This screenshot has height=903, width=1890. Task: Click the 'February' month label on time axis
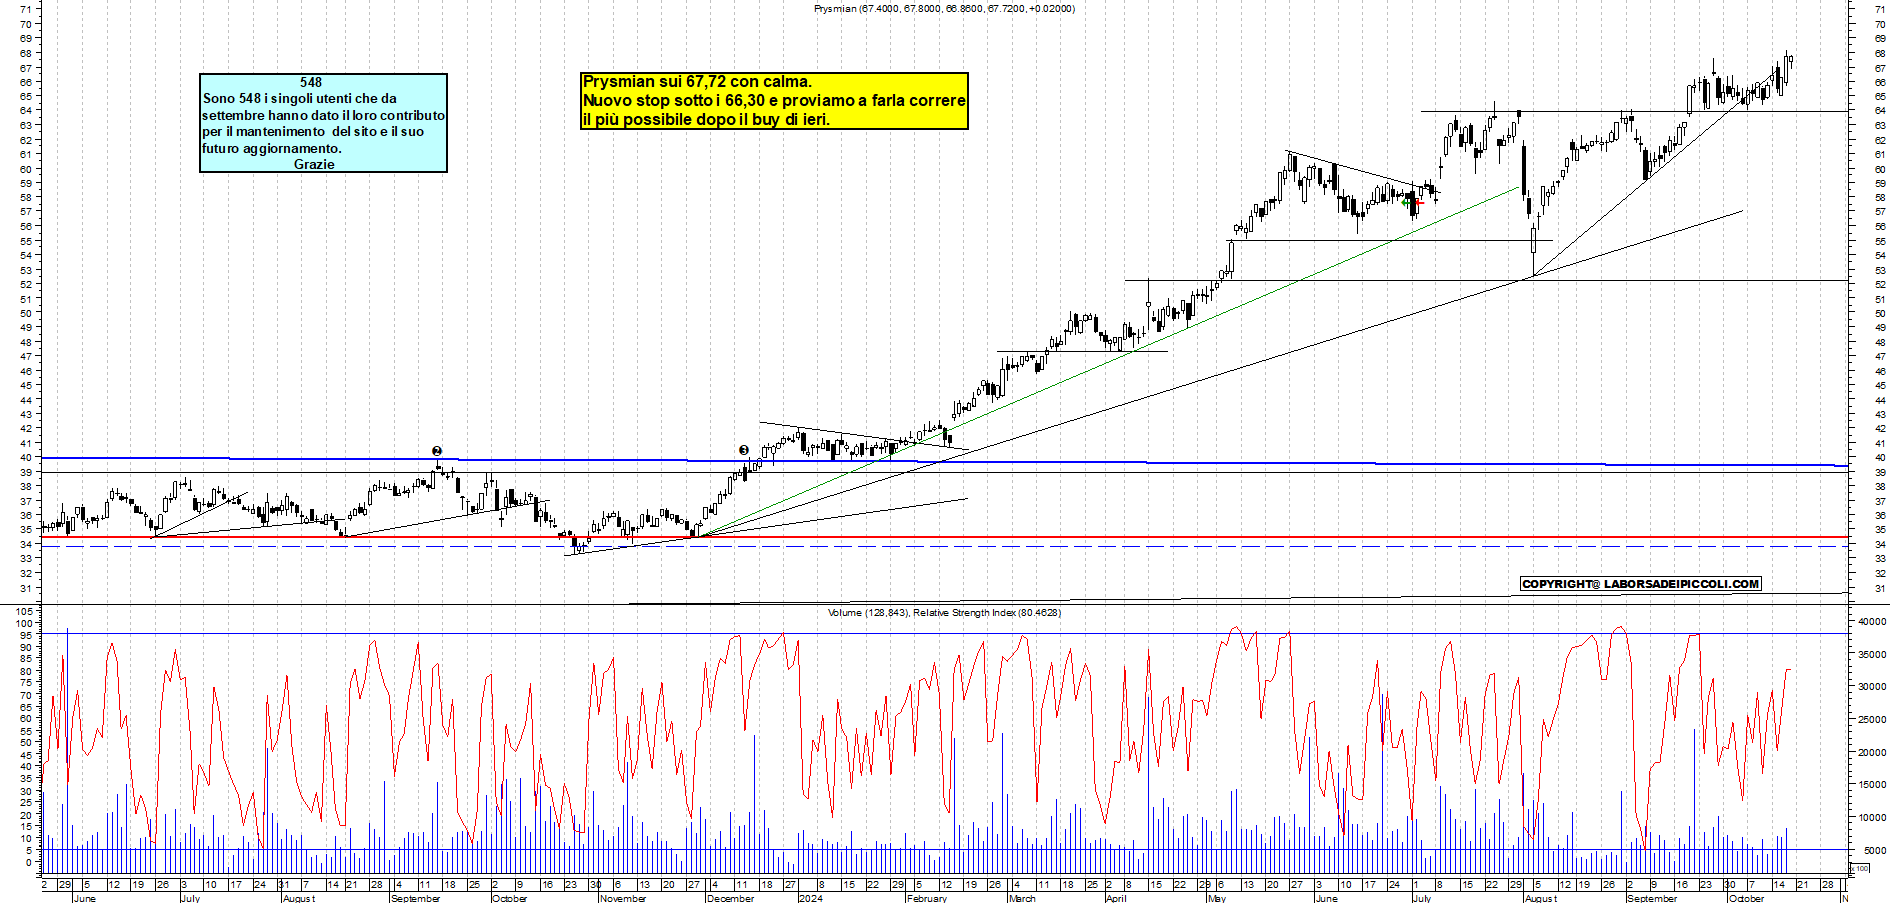click(x=926, y=898)
